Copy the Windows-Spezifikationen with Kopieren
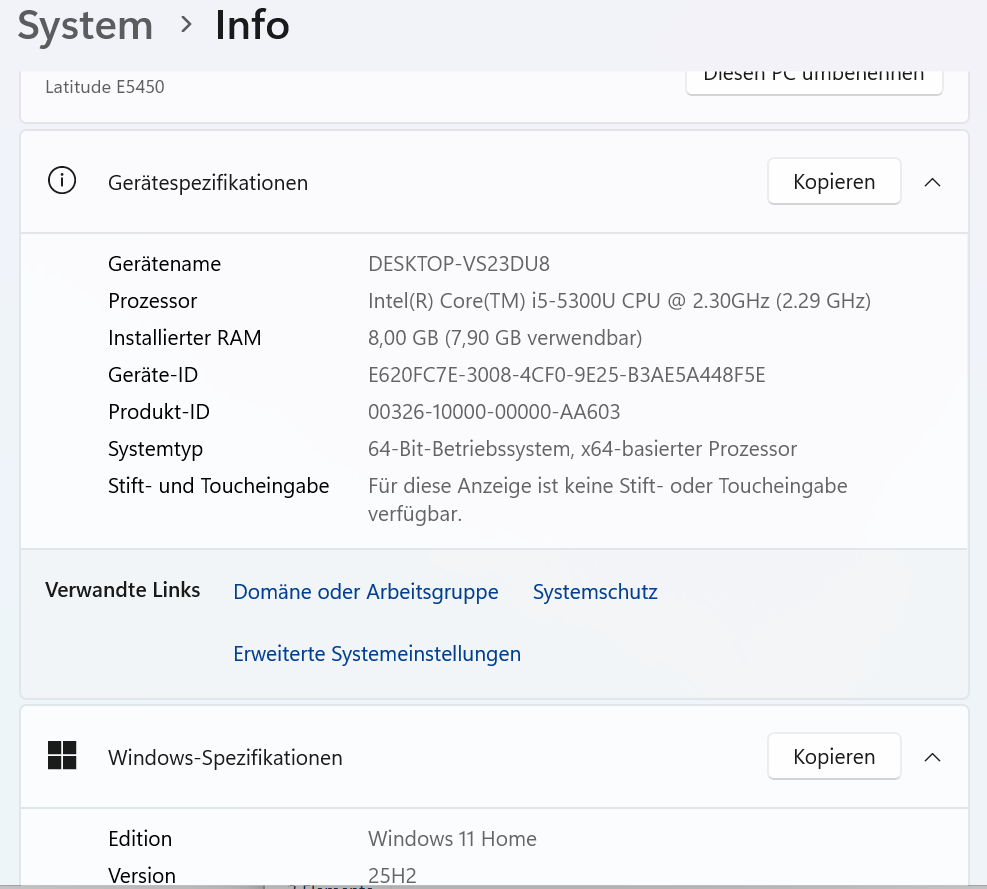 [834, 756]
